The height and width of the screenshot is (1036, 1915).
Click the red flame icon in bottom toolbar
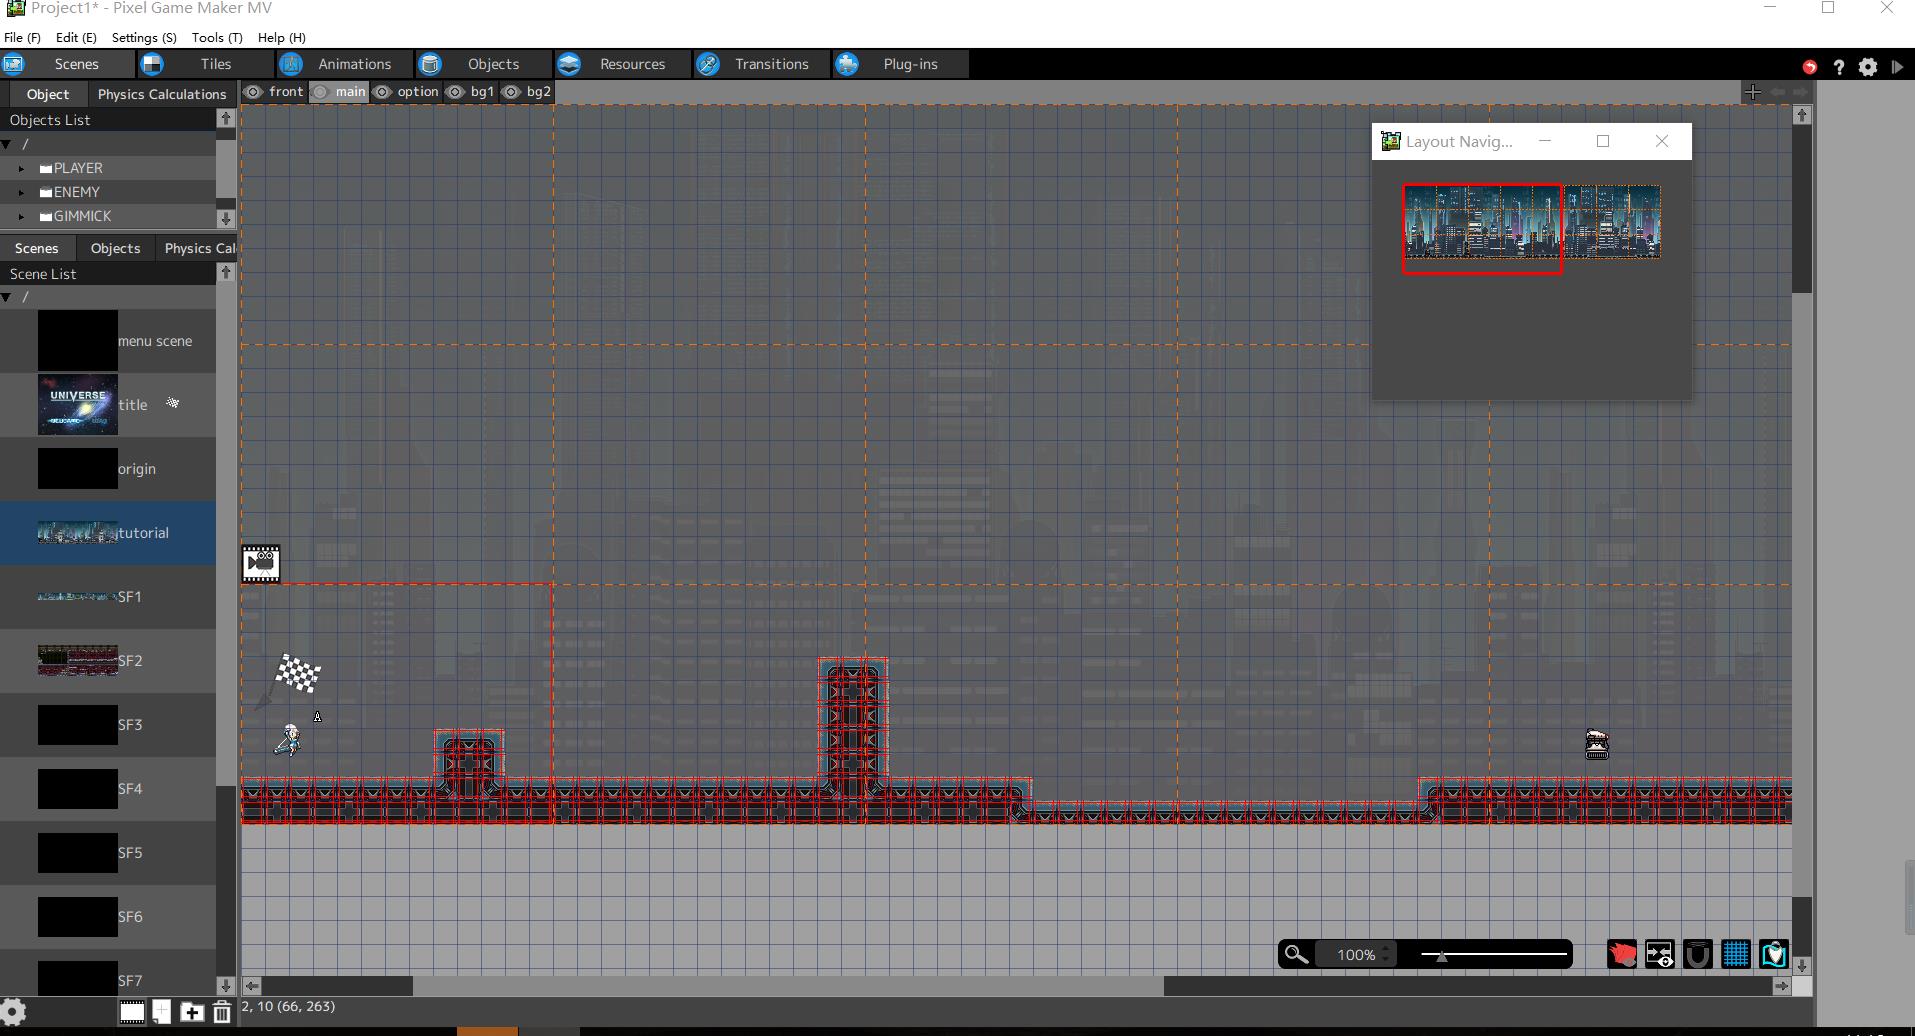coord(1621,955)
